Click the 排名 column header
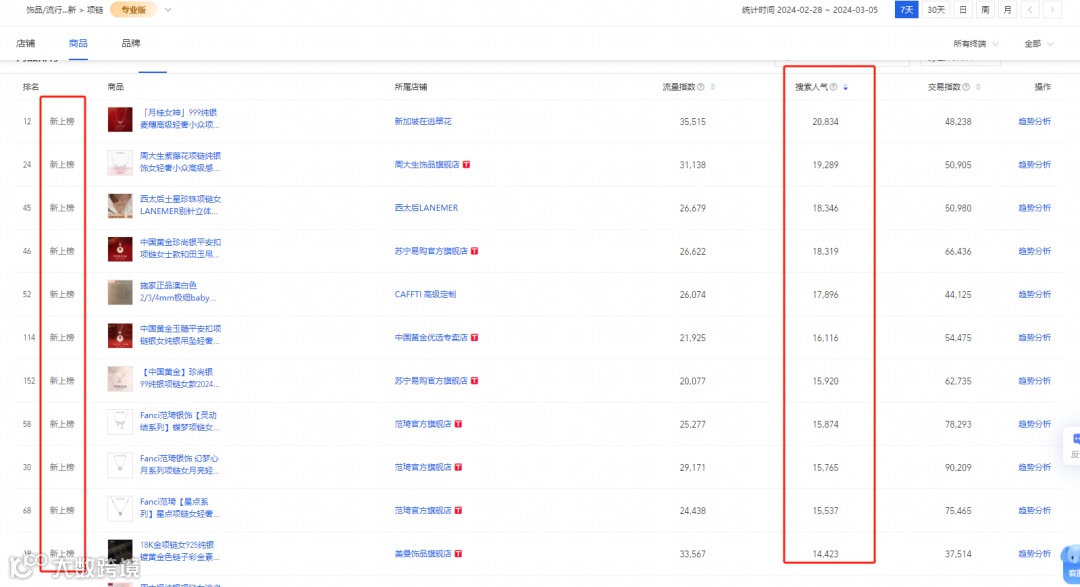 coord(31,87)
